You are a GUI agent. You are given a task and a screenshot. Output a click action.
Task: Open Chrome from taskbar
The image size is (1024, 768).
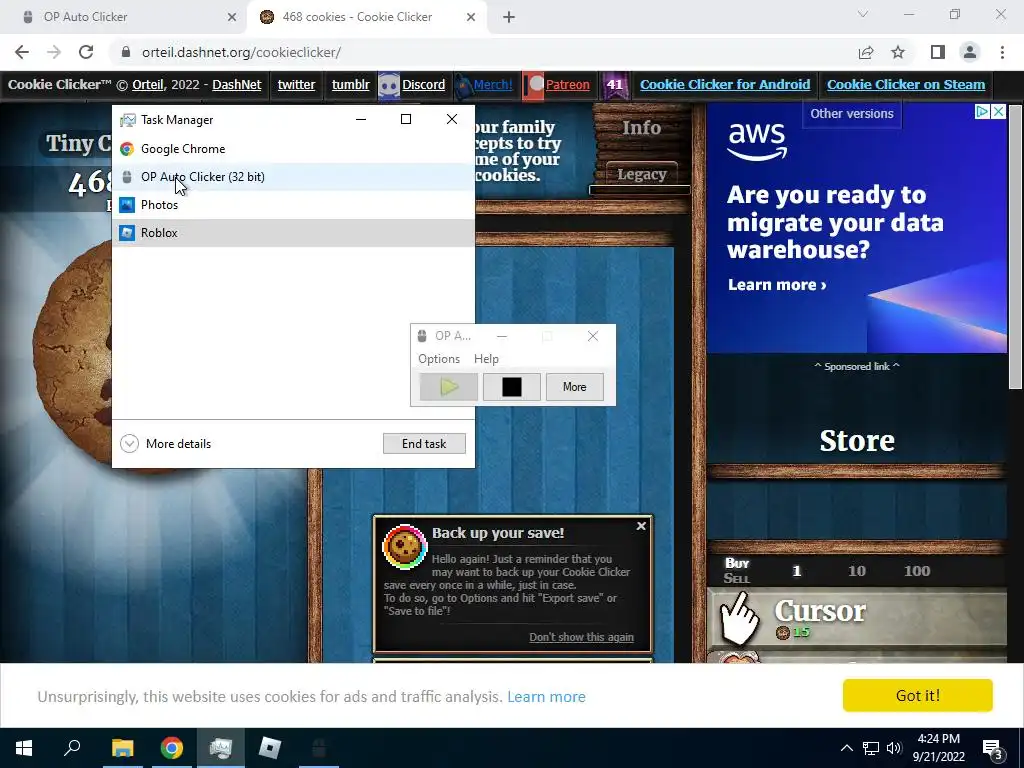[x=172, y=748]
